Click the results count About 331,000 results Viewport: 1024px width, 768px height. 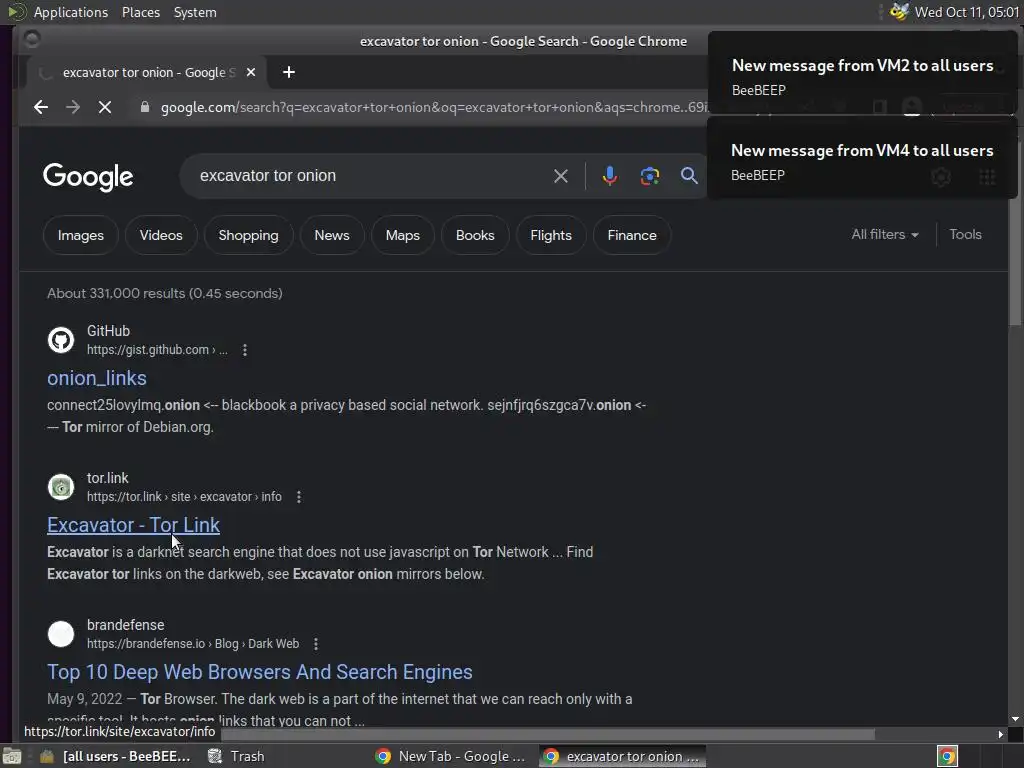165,293
